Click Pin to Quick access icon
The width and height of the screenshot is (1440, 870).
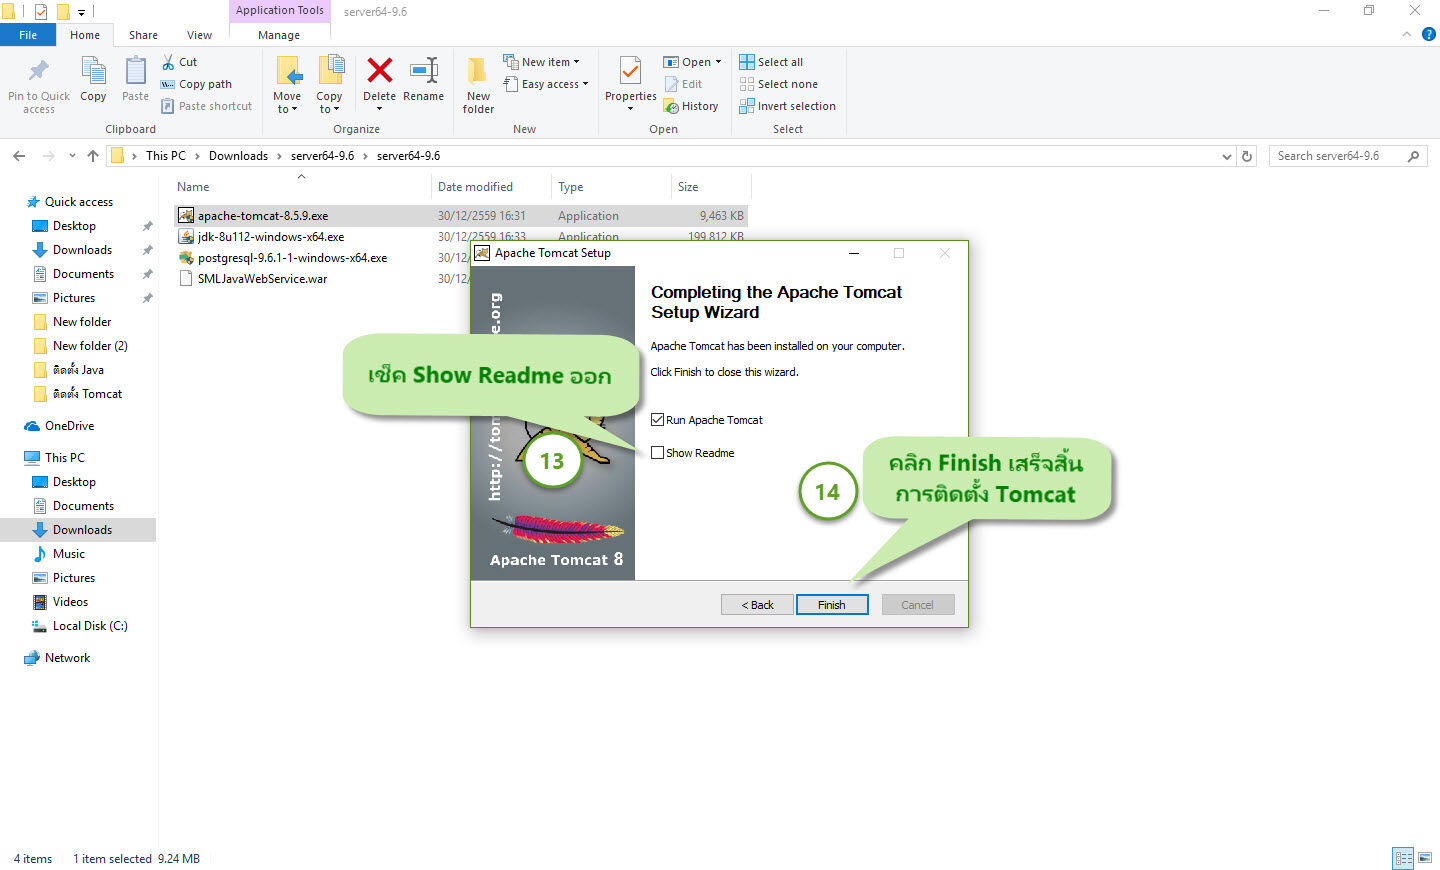coord(39,72)
